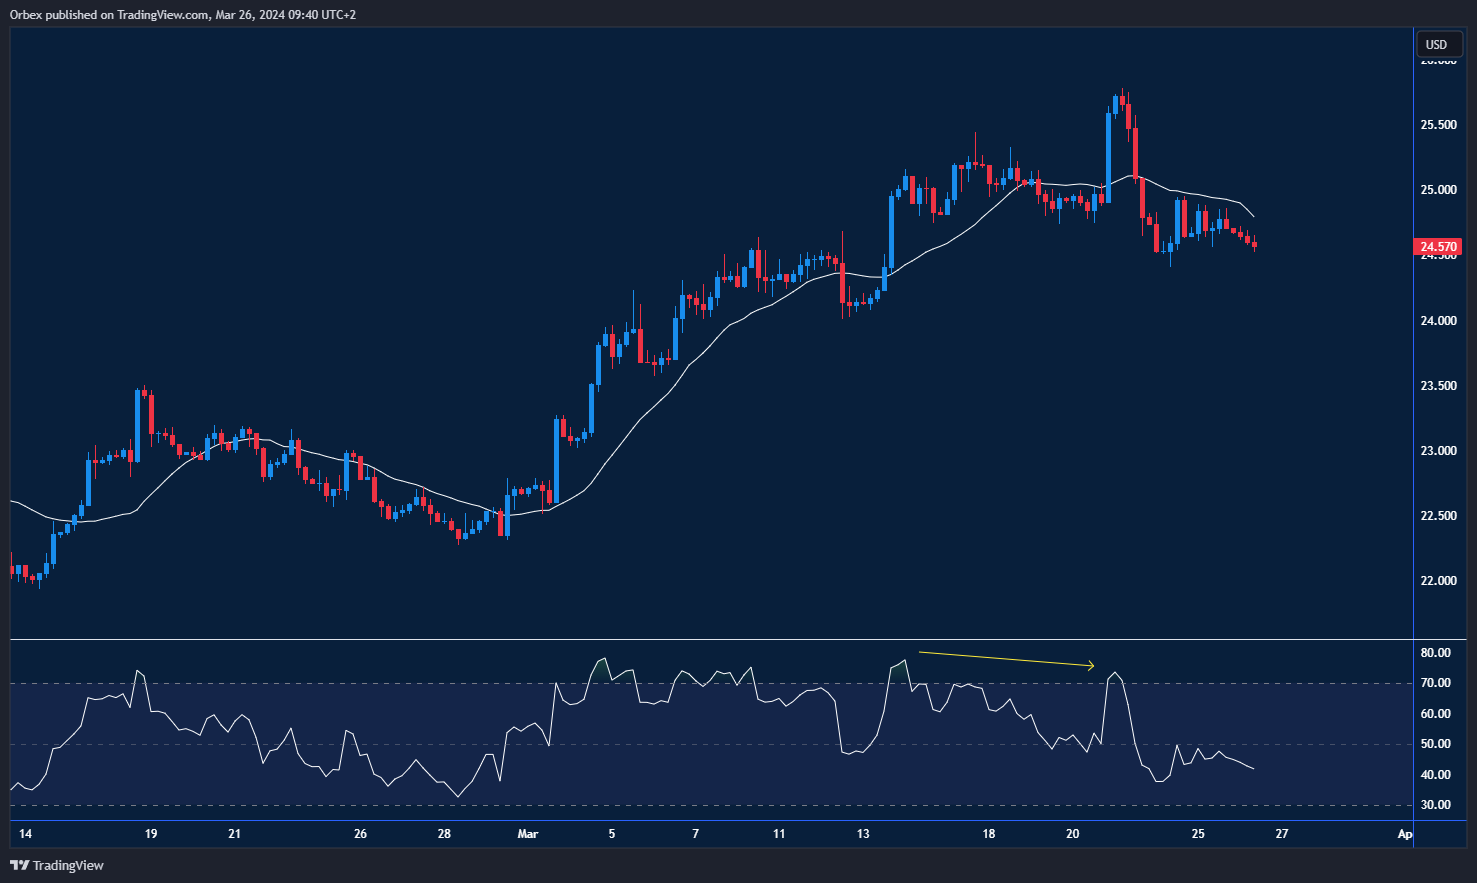Click date label 27 on time axis
1477x883 pixels.
(x=1282, y=834)
